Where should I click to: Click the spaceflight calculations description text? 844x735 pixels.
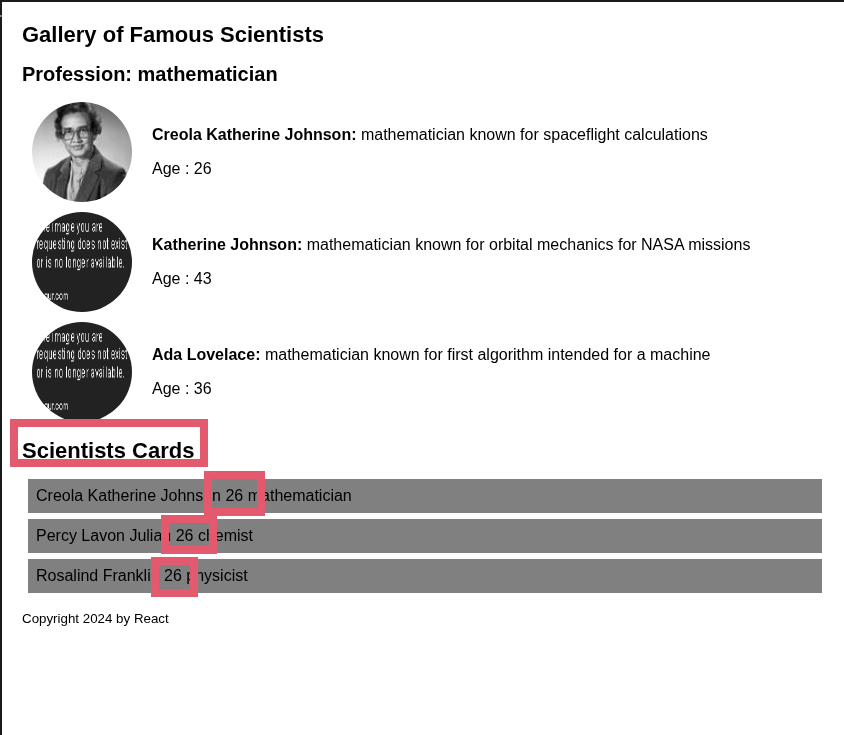534,135
